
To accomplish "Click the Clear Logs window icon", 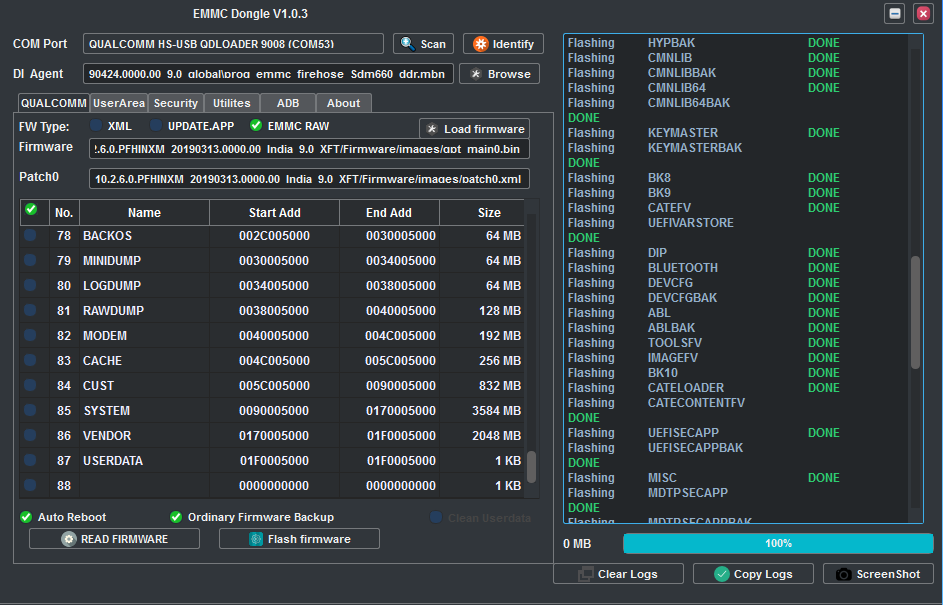I will point(585,574).
